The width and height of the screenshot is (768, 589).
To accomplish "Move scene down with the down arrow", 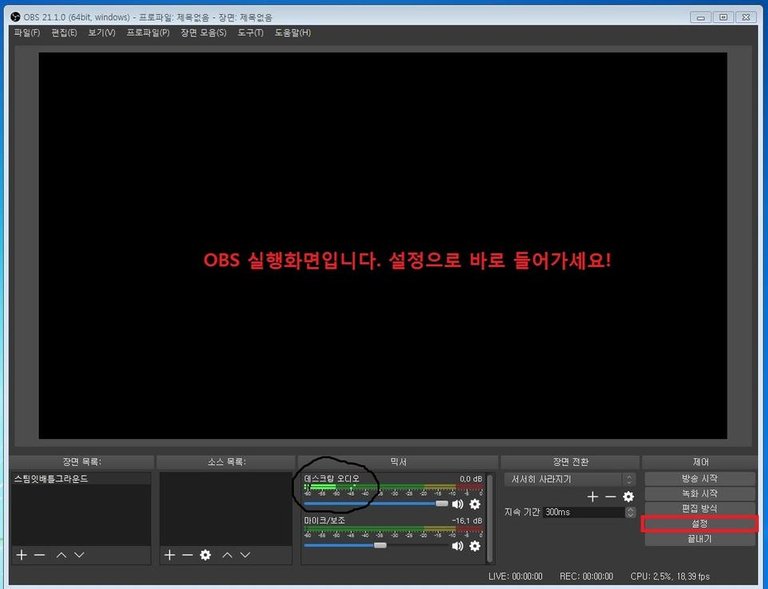I will click(79, 555).
